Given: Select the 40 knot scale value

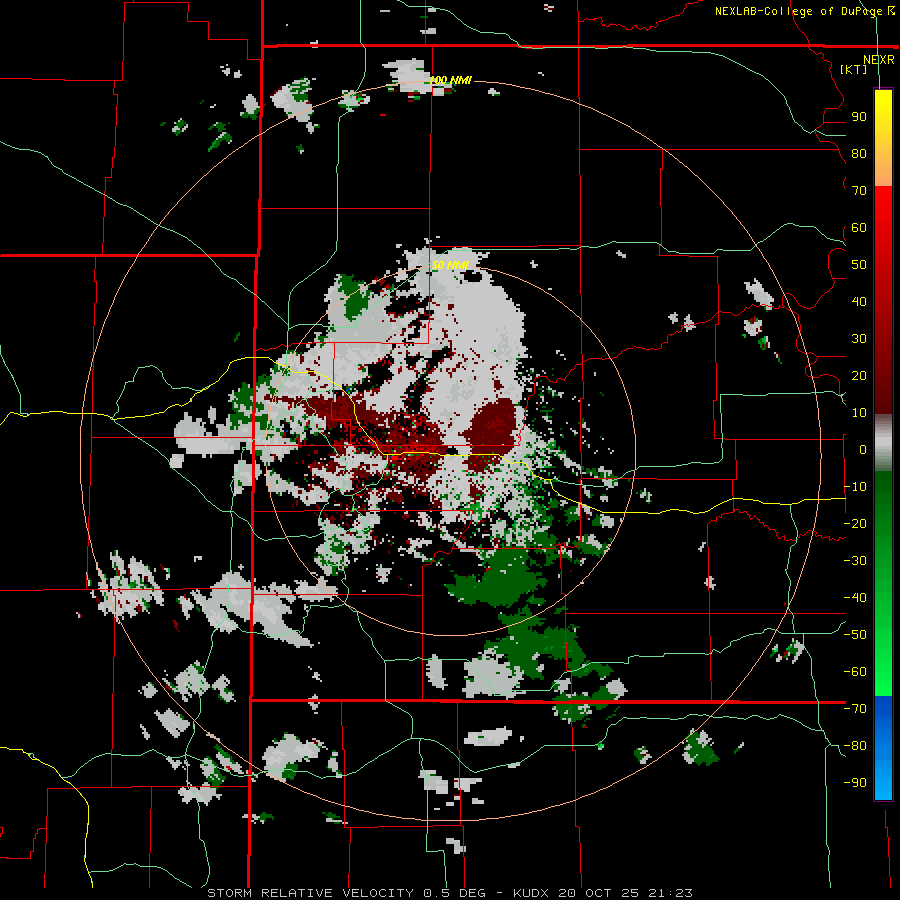Looking at the screenshot, I should 859,302.
